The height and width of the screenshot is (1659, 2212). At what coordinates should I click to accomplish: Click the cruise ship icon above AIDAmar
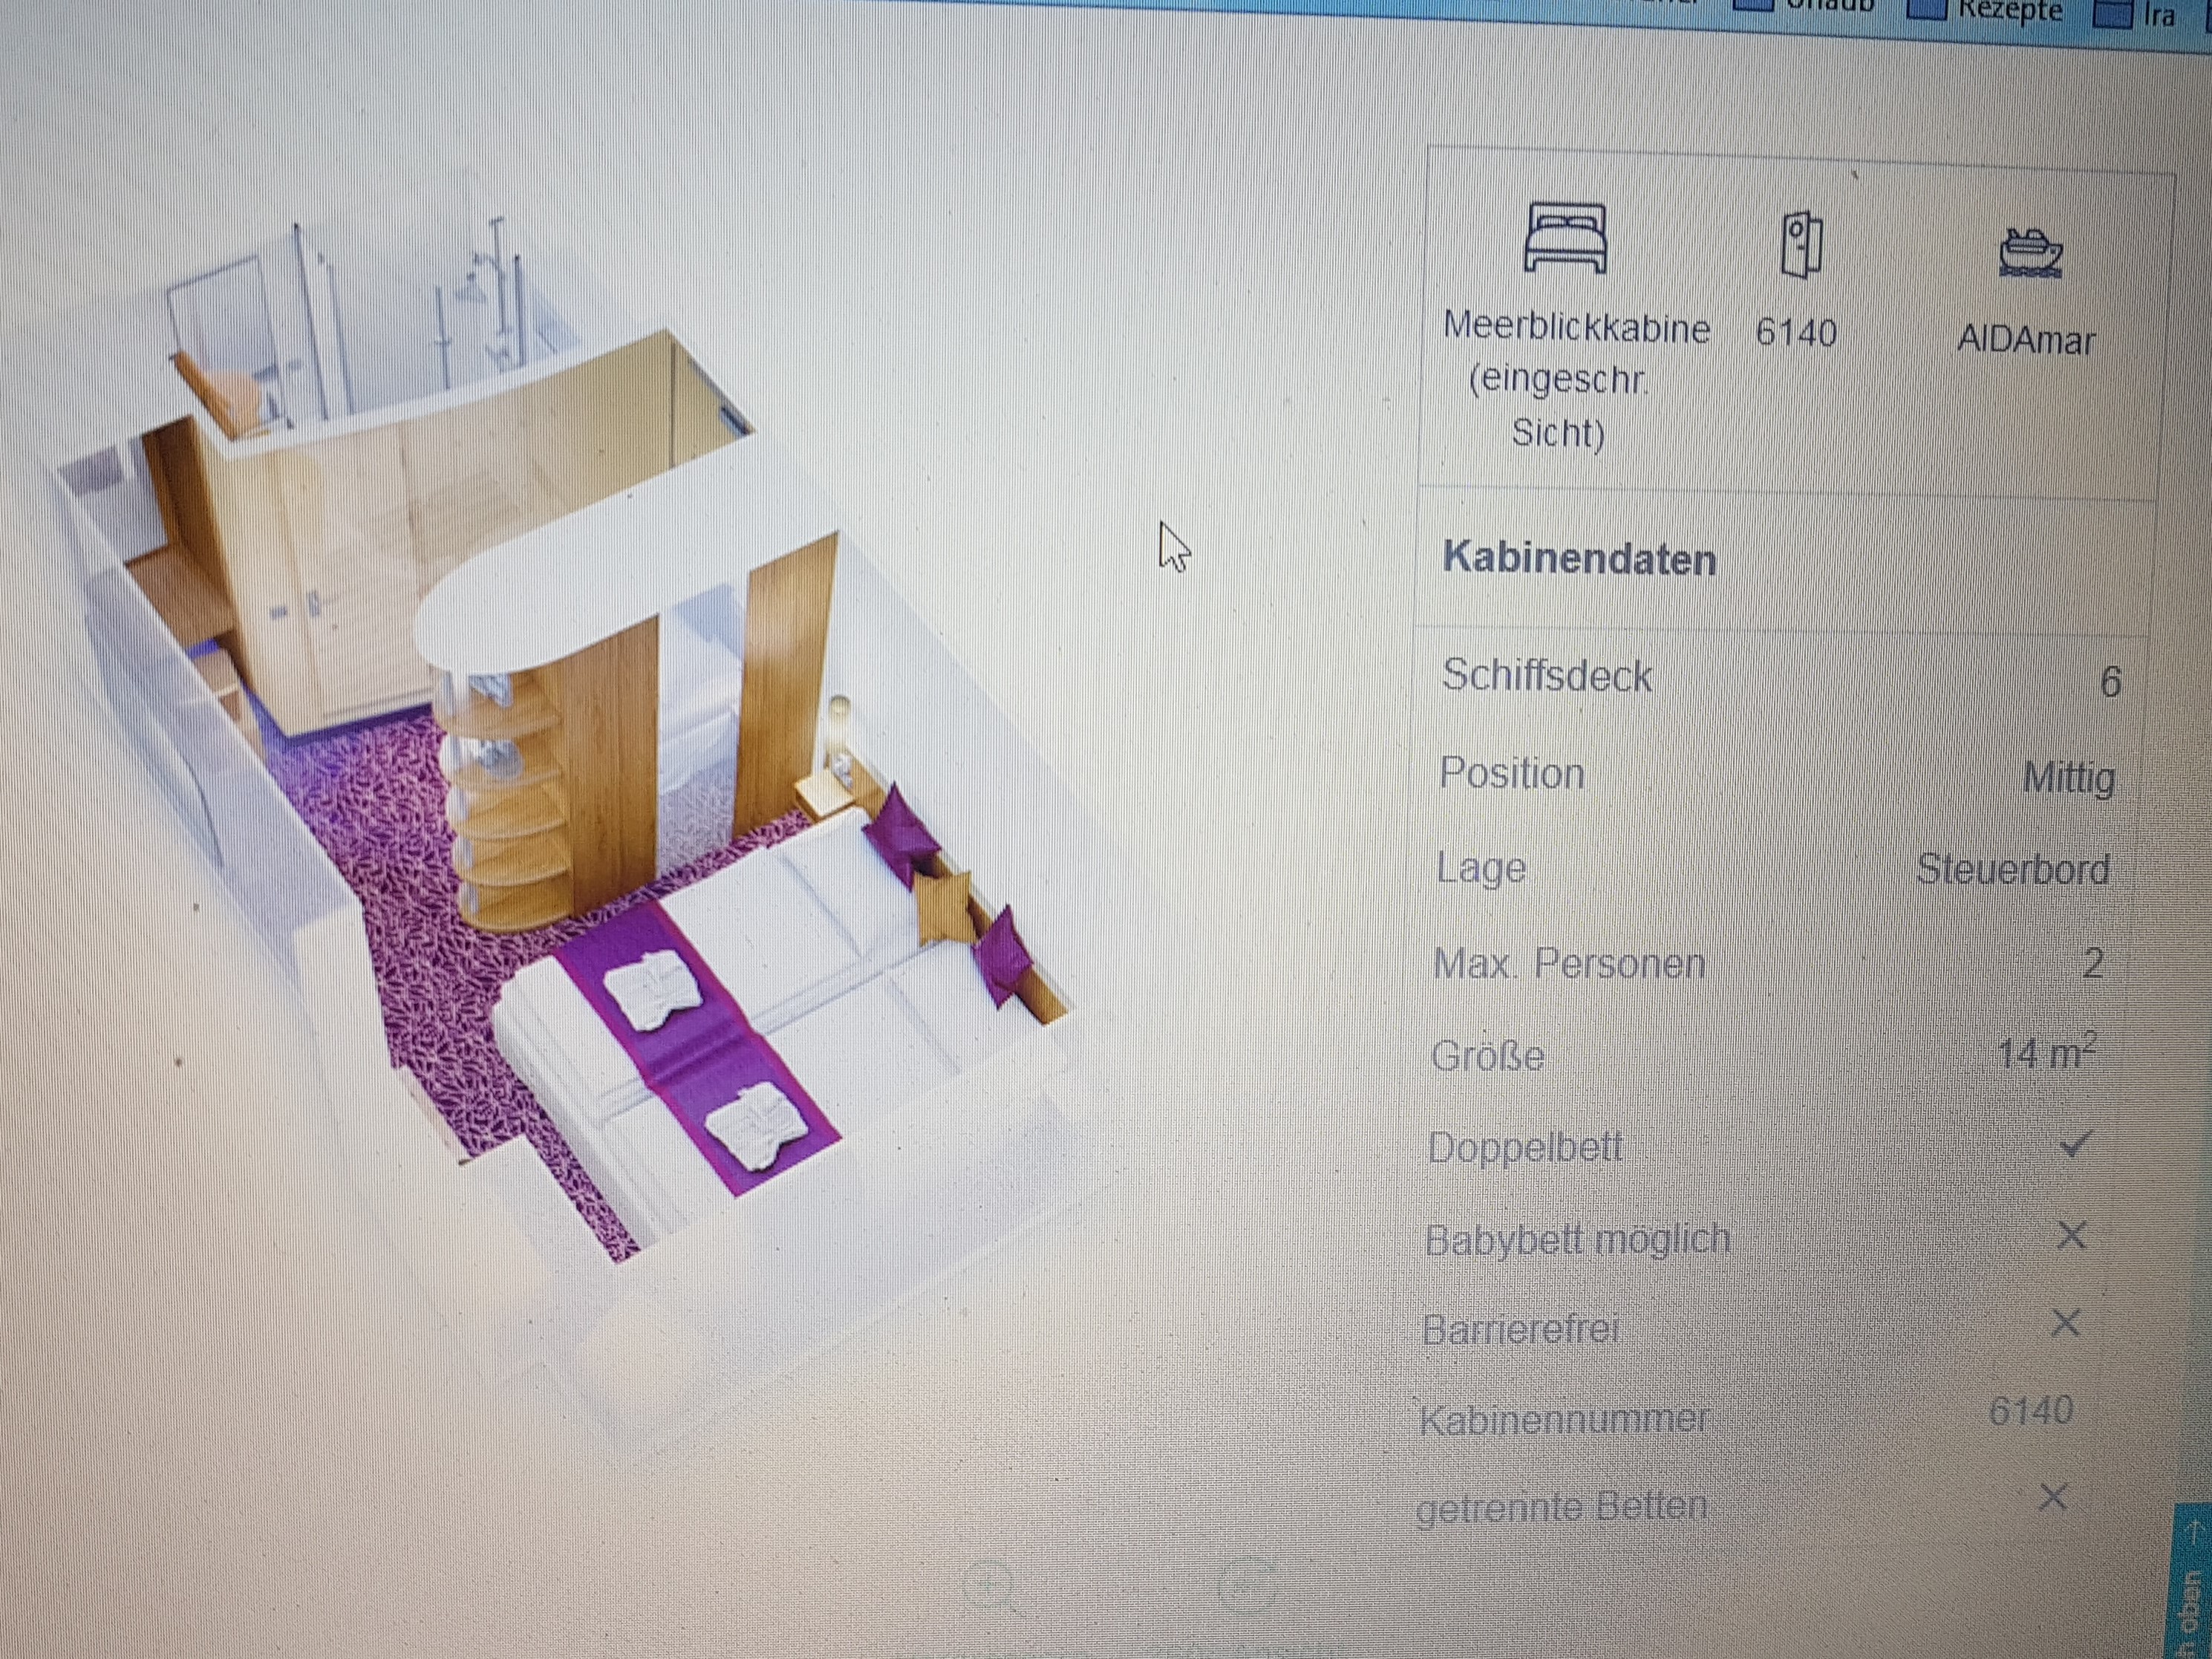coord(2030,253)
